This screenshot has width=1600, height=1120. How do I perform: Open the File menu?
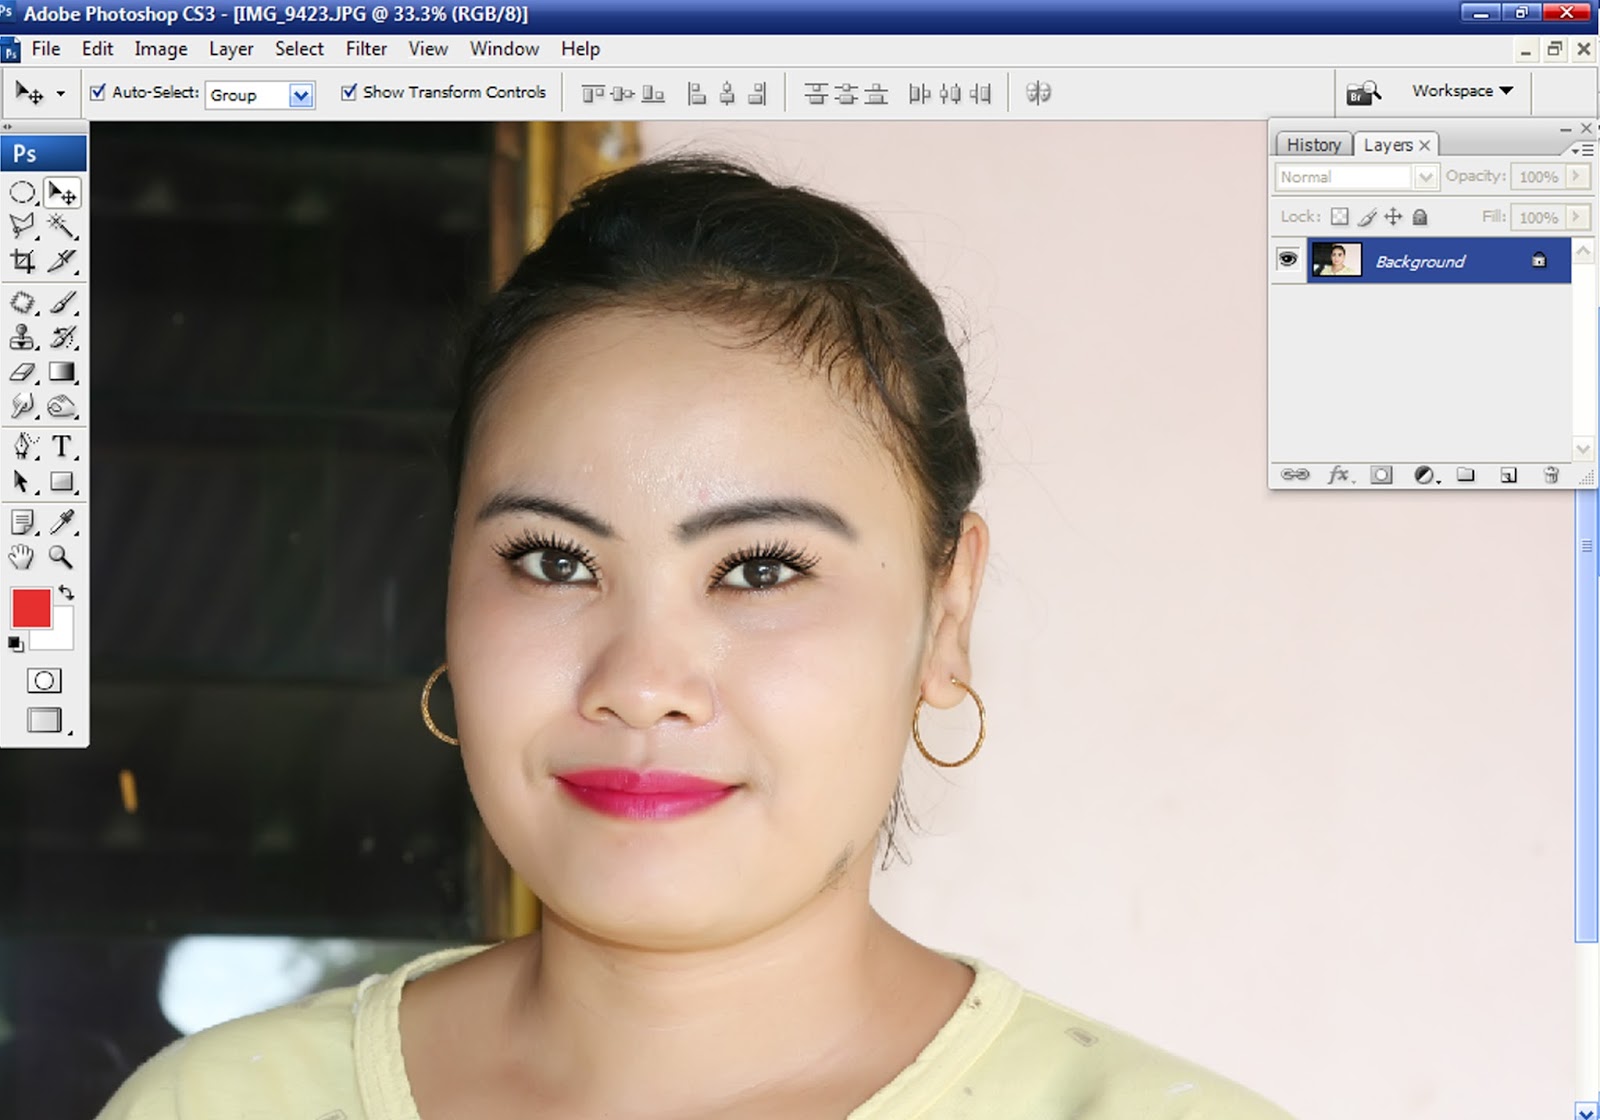[x=46, y=49]
